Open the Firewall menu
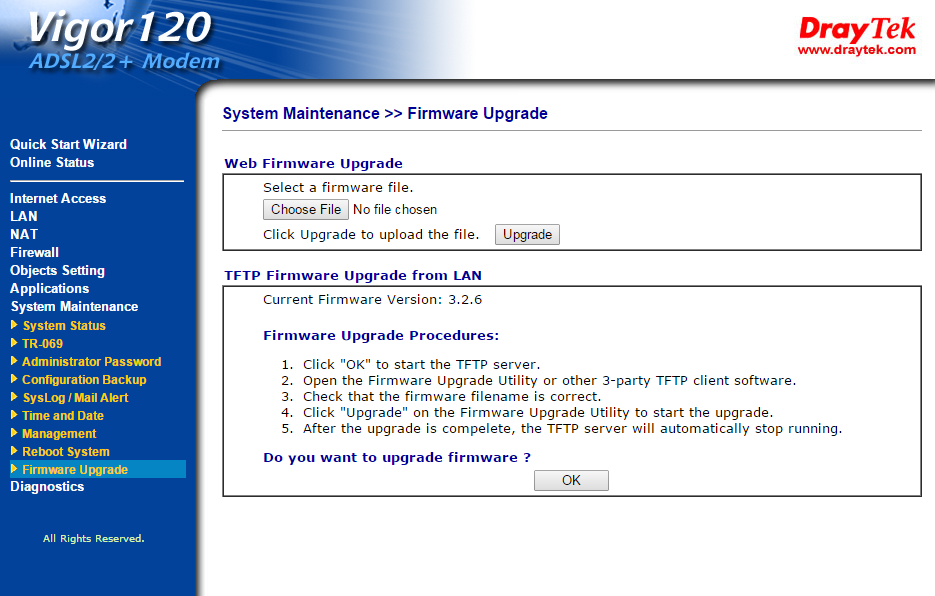Screen dimensions: 935x596 point(34,252)
